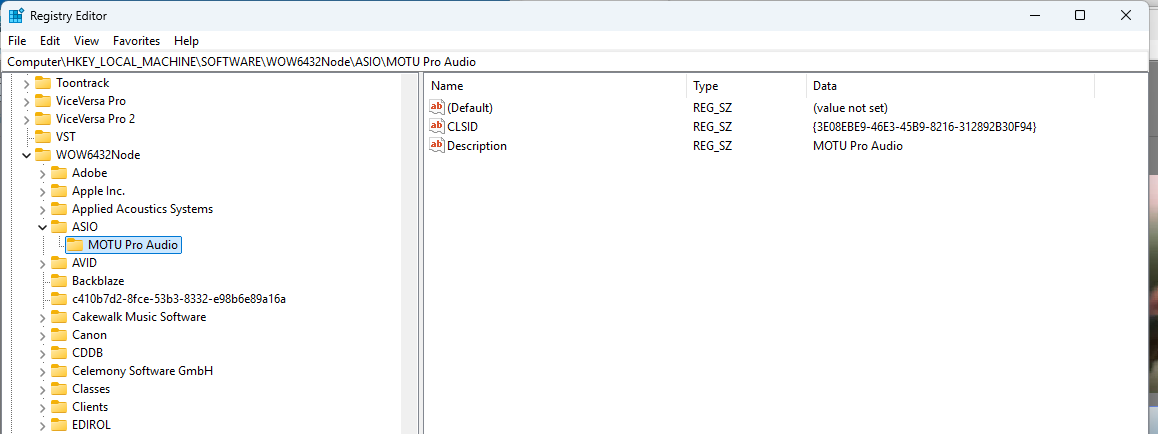Click the Description string value icon
The image size is (1158, 434).
[x=437, y=146]
